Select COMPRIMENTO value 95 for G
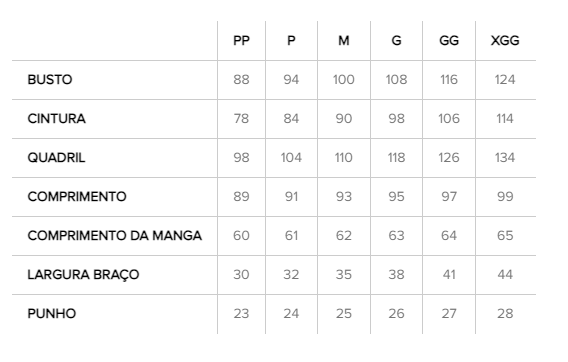Screen dimensions: 568x362 (396, 197)
